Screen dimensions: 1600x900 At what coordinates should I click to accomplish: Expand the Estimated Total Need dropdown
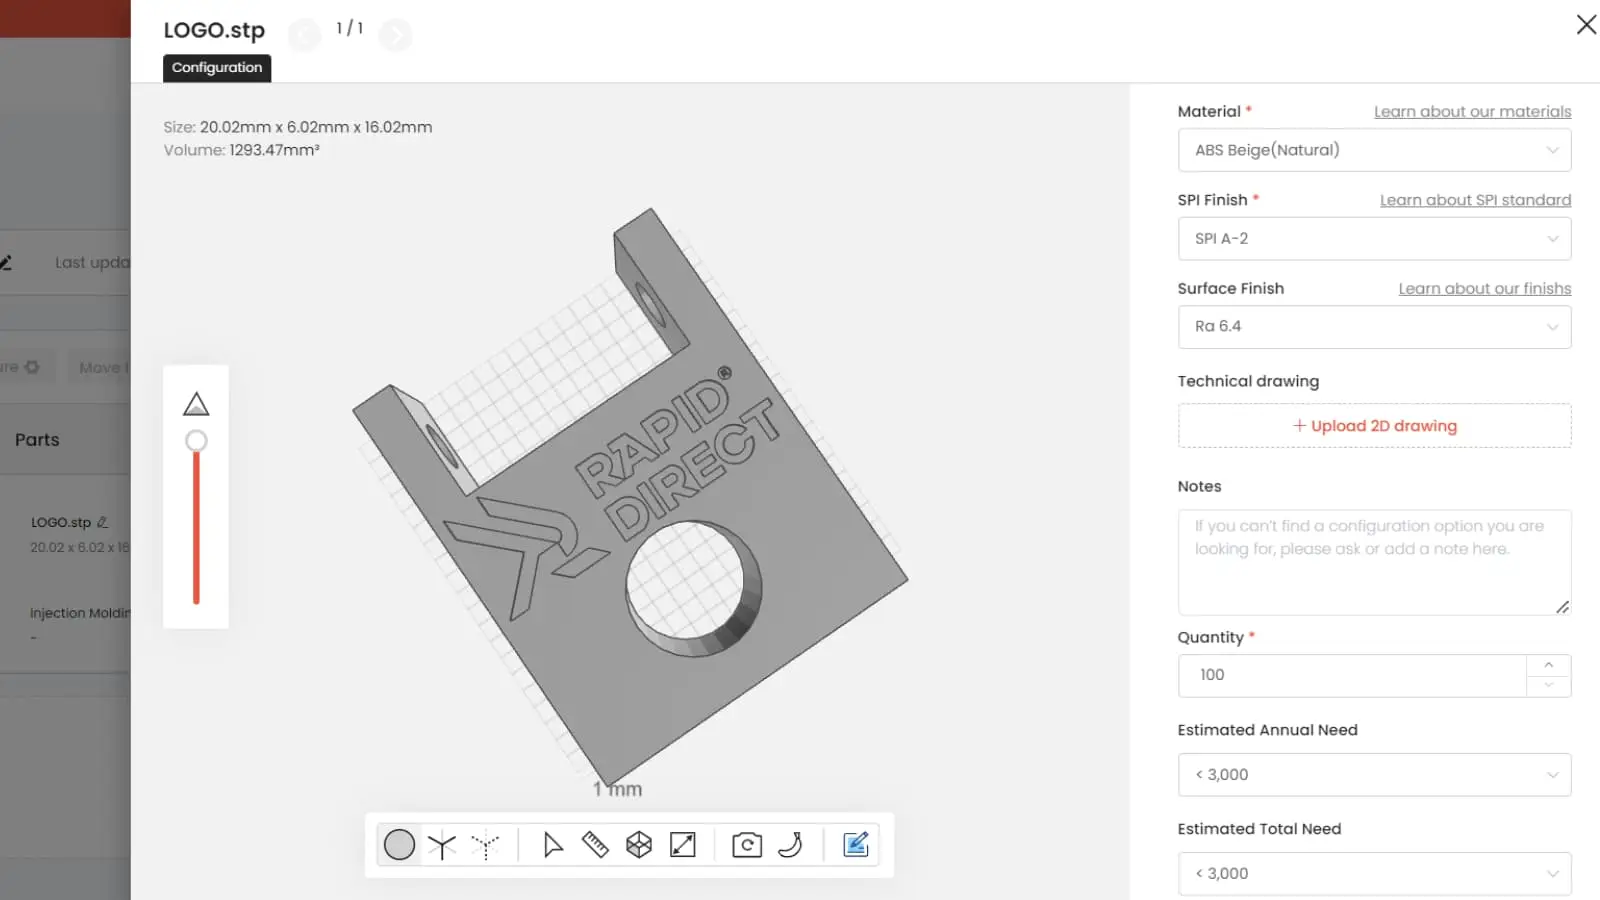(1374, 874)
